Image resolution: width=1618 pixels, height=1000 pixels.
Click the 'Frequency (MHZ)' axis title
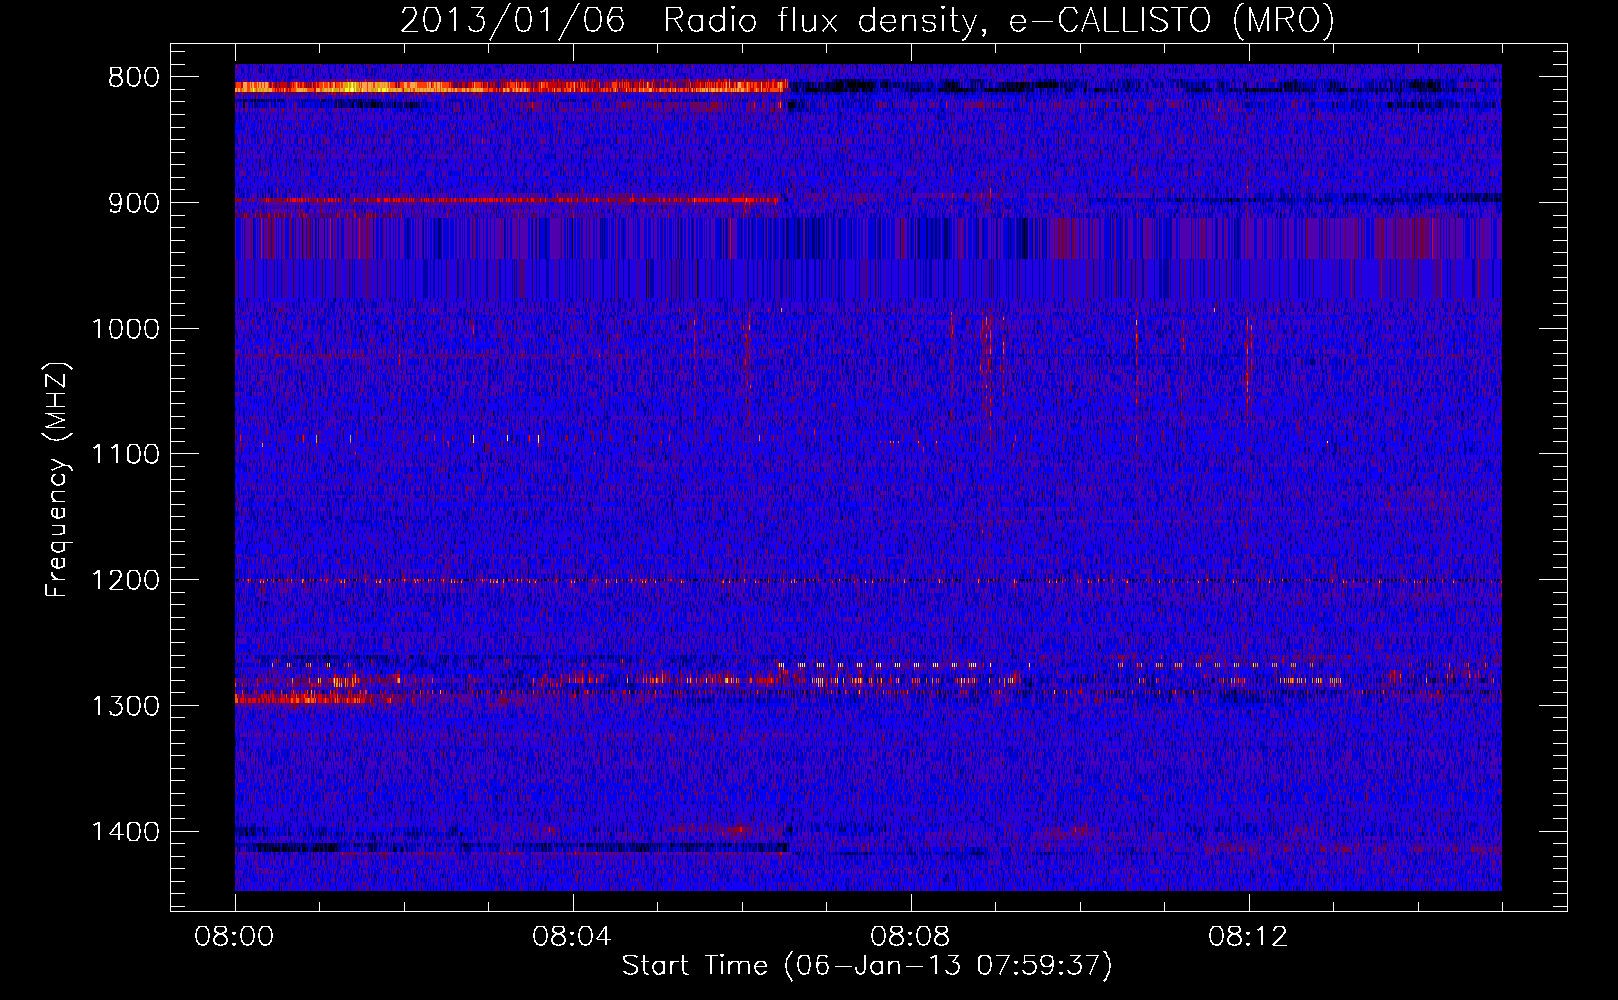[x=58, y=479]
